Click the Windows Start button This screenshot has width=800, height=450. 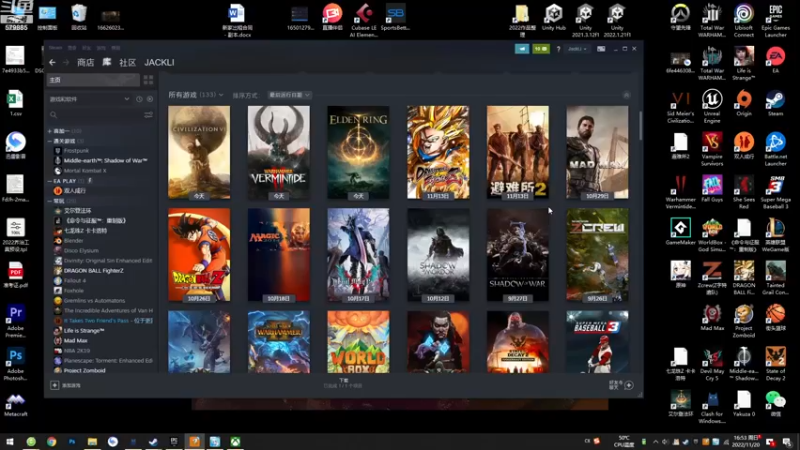pyautogui.click(x=10, y=441)
